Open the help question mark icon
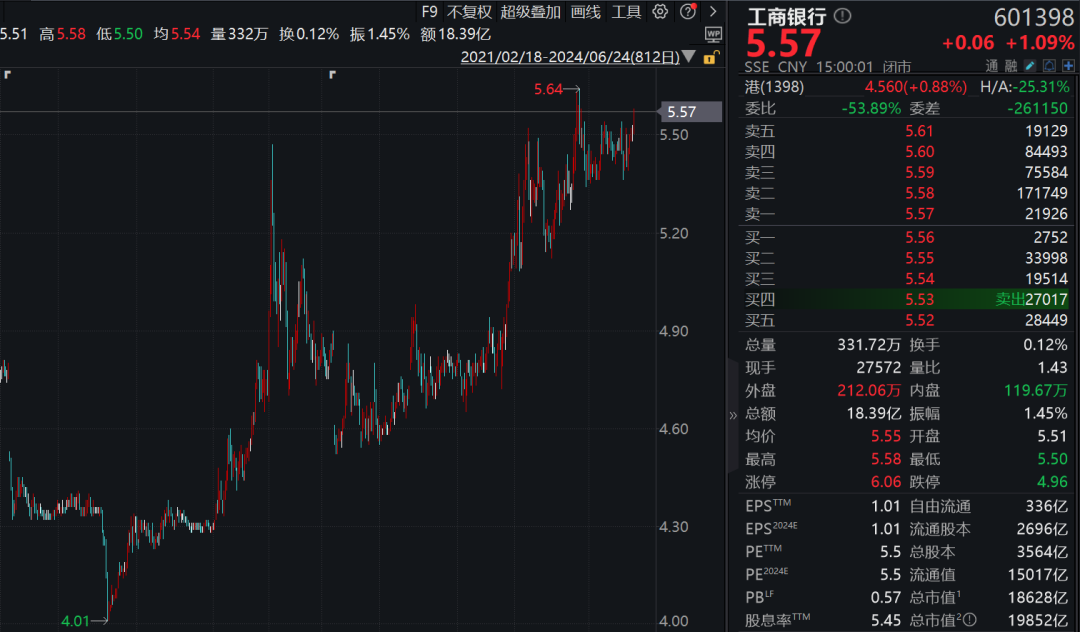The width and height of the screenshot is (1080, 632). pos(687,12)
